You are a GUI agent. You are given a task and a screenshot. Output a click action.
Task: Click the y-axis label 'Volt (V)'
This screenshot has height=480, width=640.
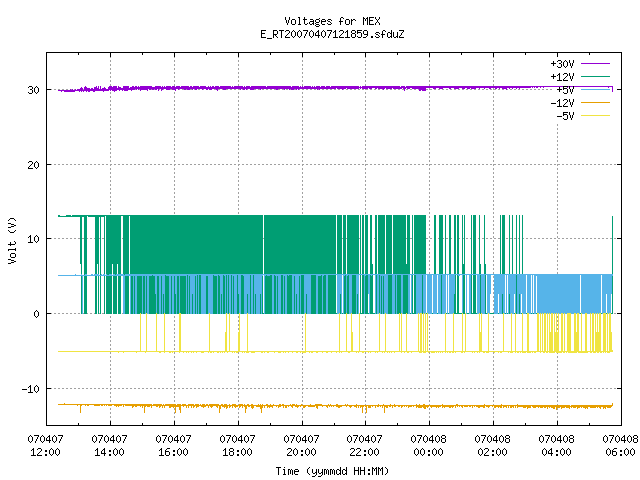point(12,240)
